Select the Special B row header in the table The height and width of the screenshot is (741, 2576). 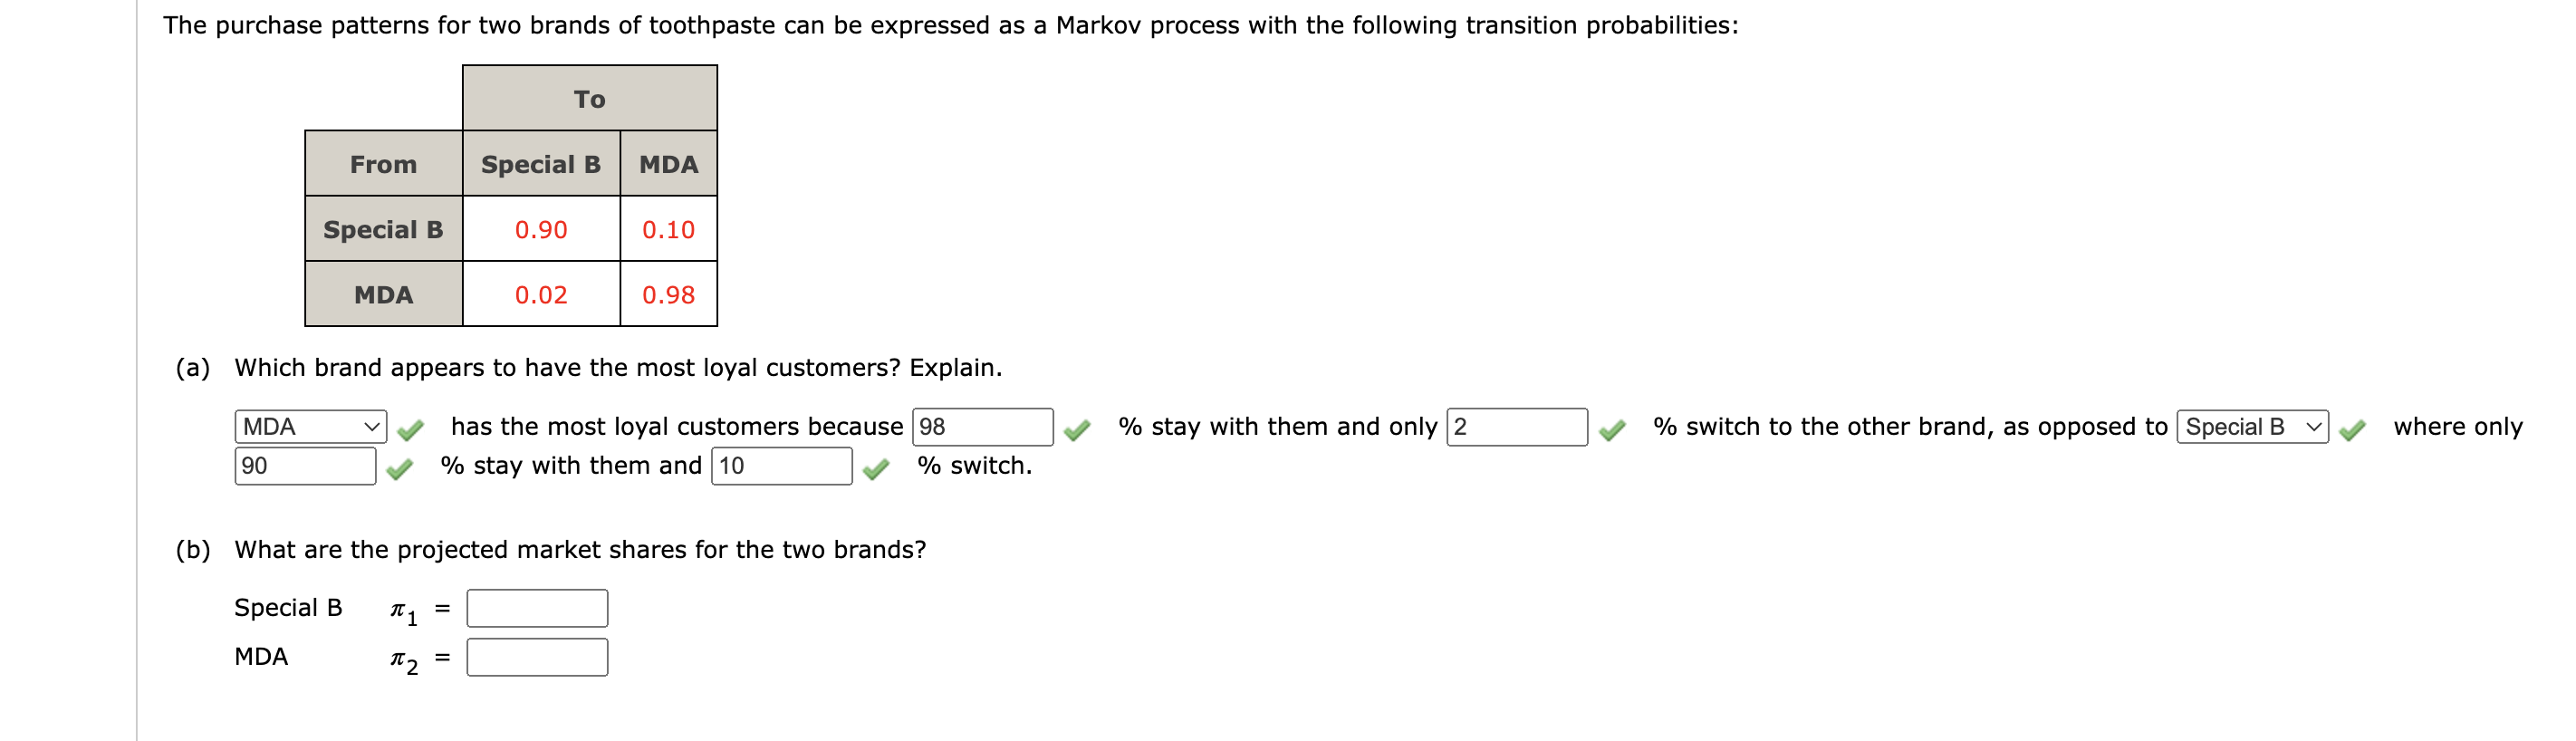tap(385, 229)
